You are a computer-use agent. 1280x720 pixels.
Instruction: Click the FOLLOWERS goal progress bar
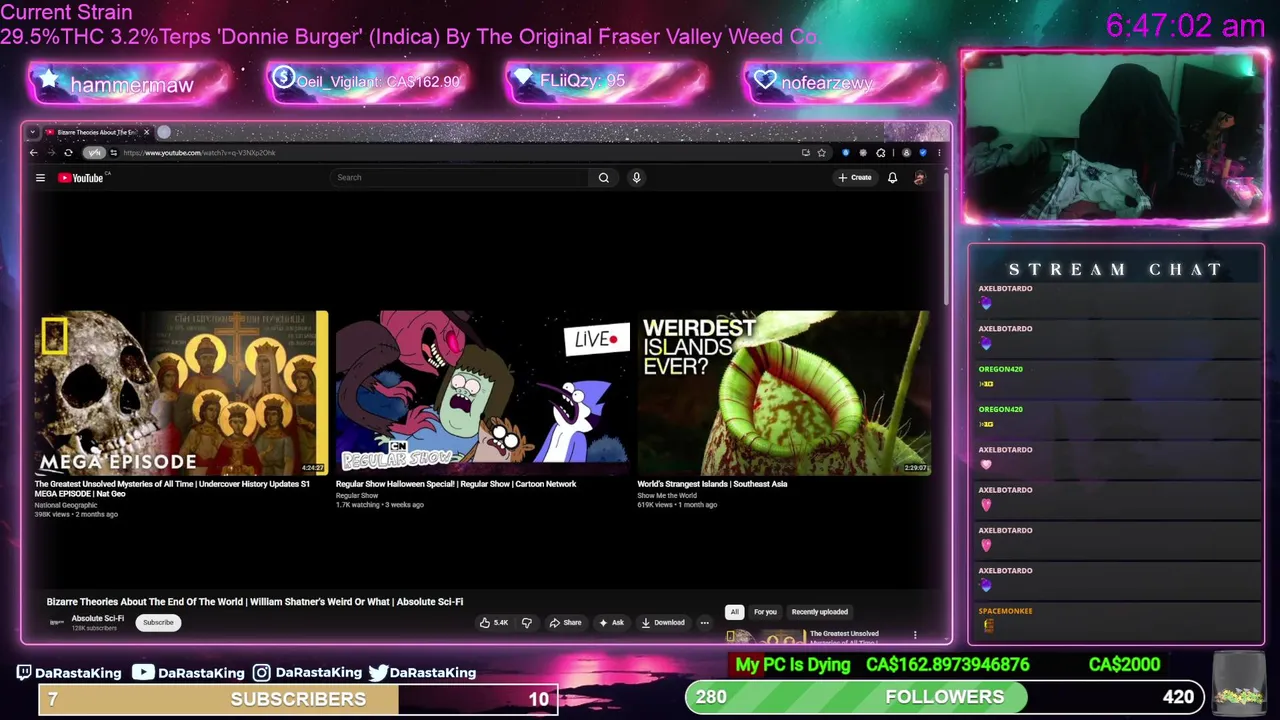[944, 697]
